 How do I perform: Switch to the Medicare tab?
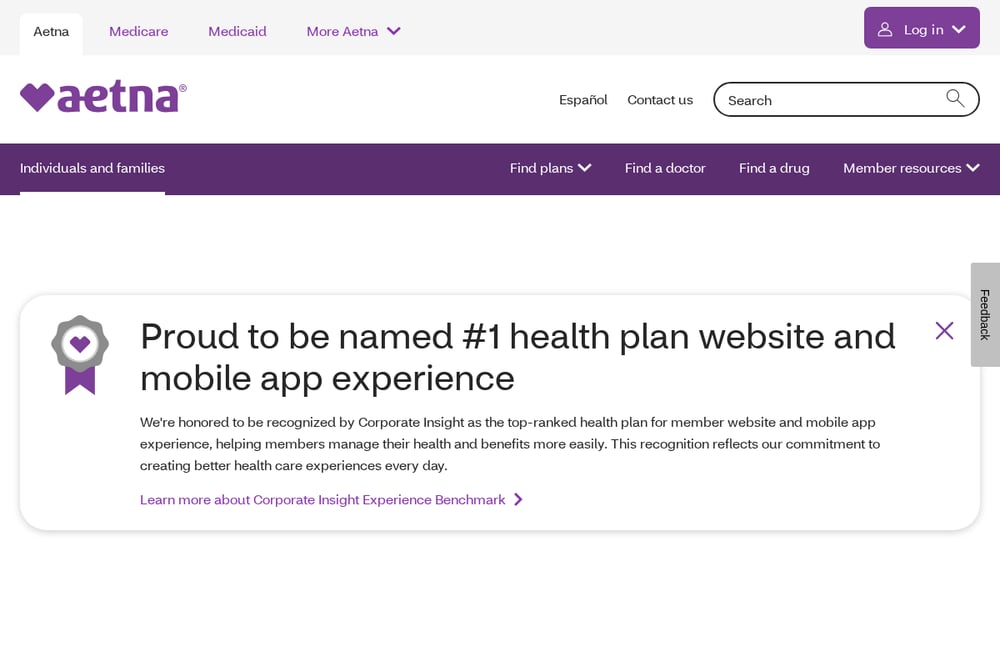coord(138,31)
